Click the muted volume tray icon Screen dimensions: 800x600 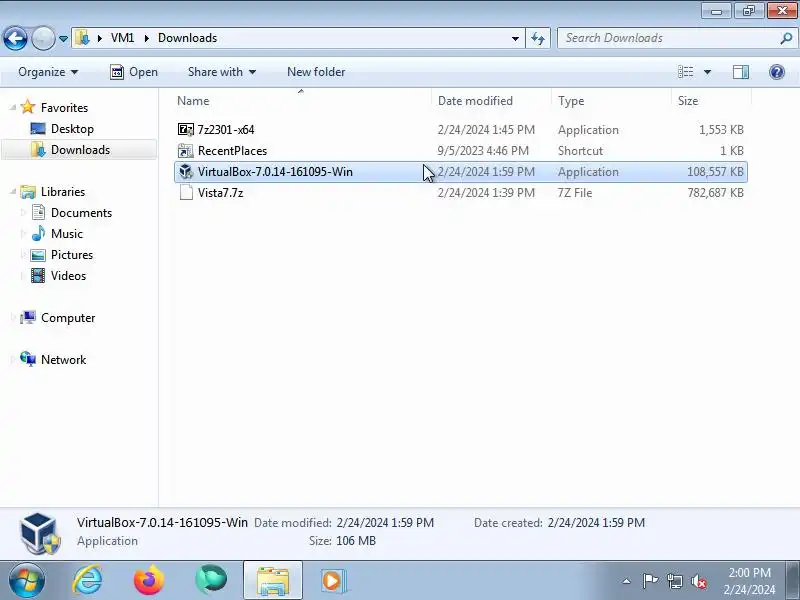[x=699, y=581]
